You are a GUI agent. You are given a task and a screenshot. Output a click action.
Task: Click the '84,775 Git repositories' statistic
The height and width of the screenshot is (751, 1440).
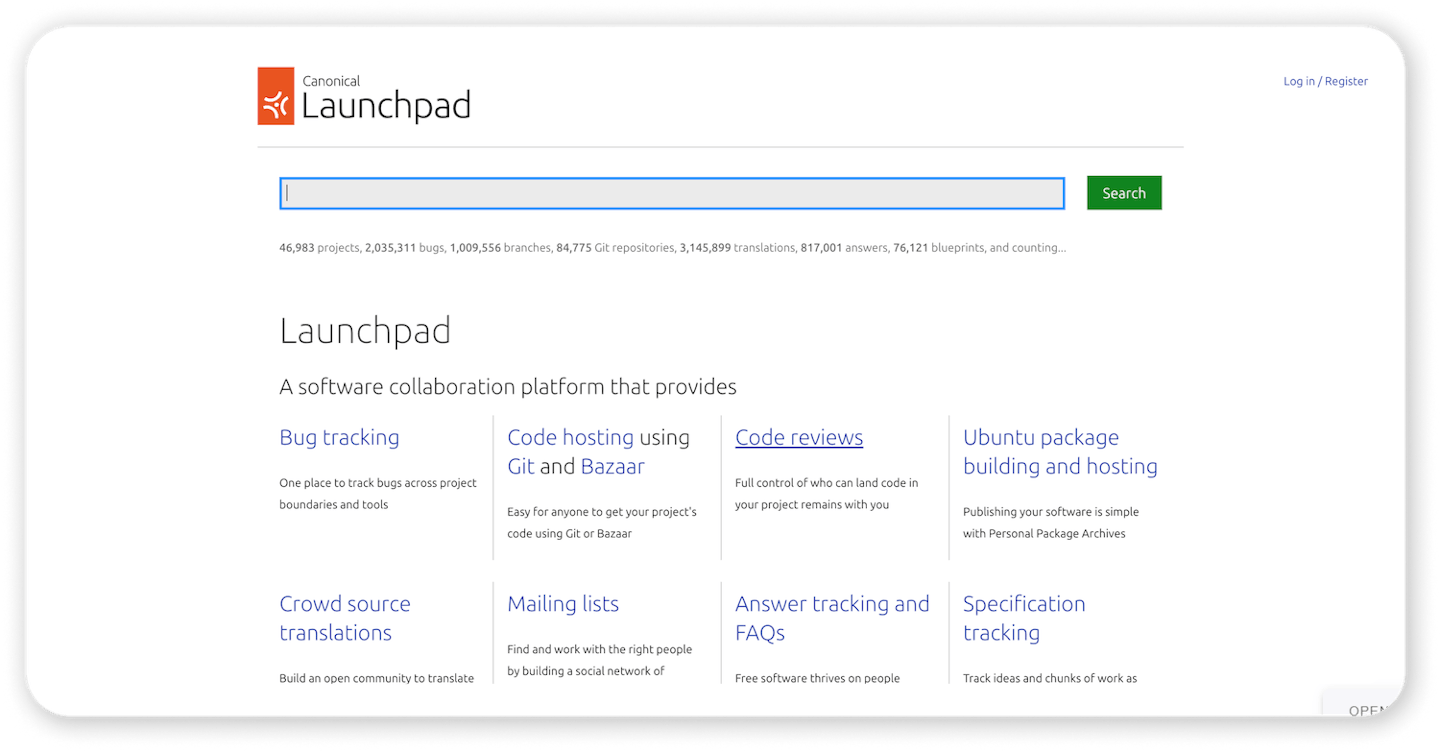[616, 248]
